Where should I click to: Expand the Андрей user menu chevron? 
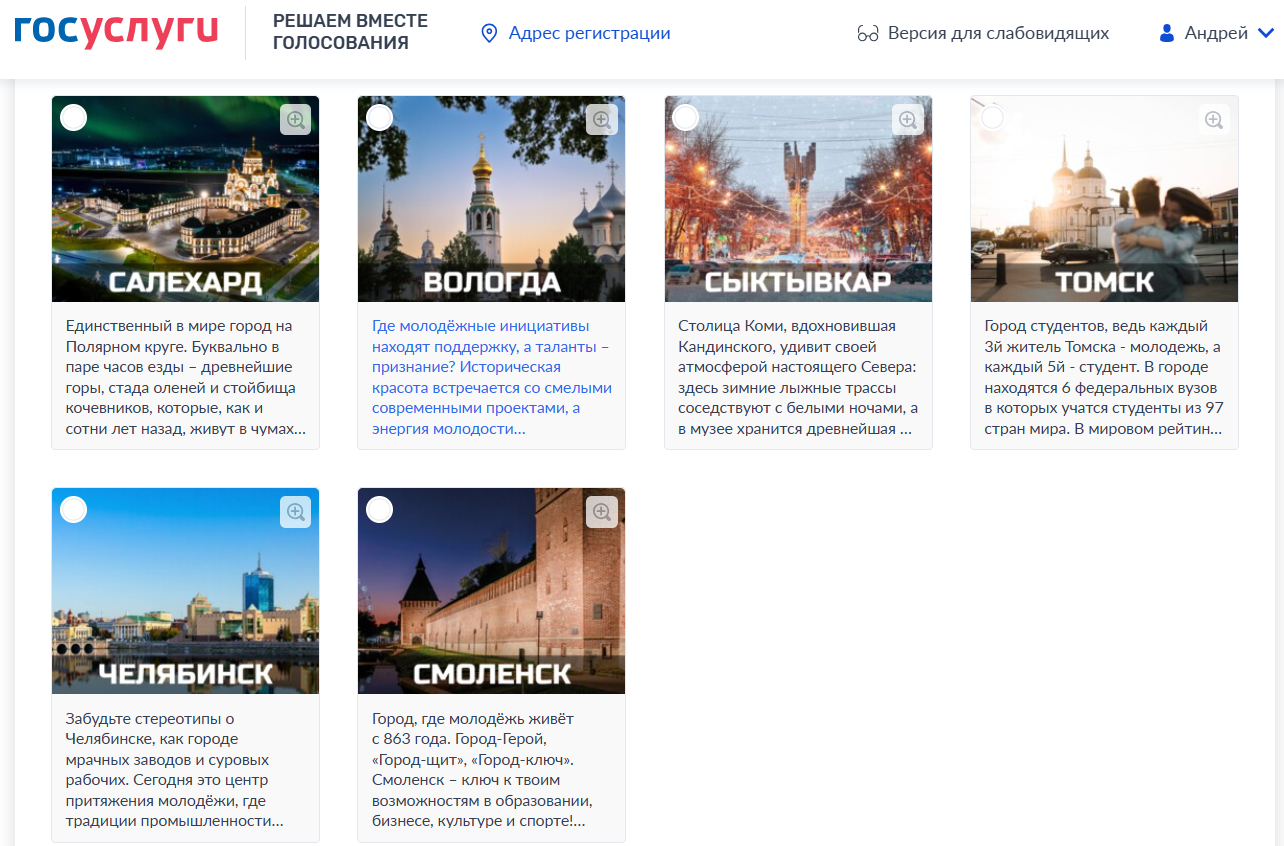point(1265,34)
